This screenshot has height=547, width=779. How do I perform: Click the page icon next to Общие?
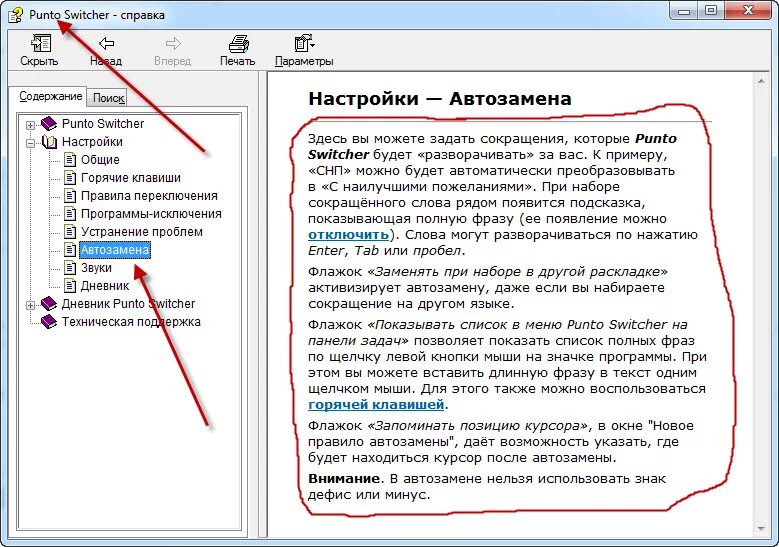(70, 159)
